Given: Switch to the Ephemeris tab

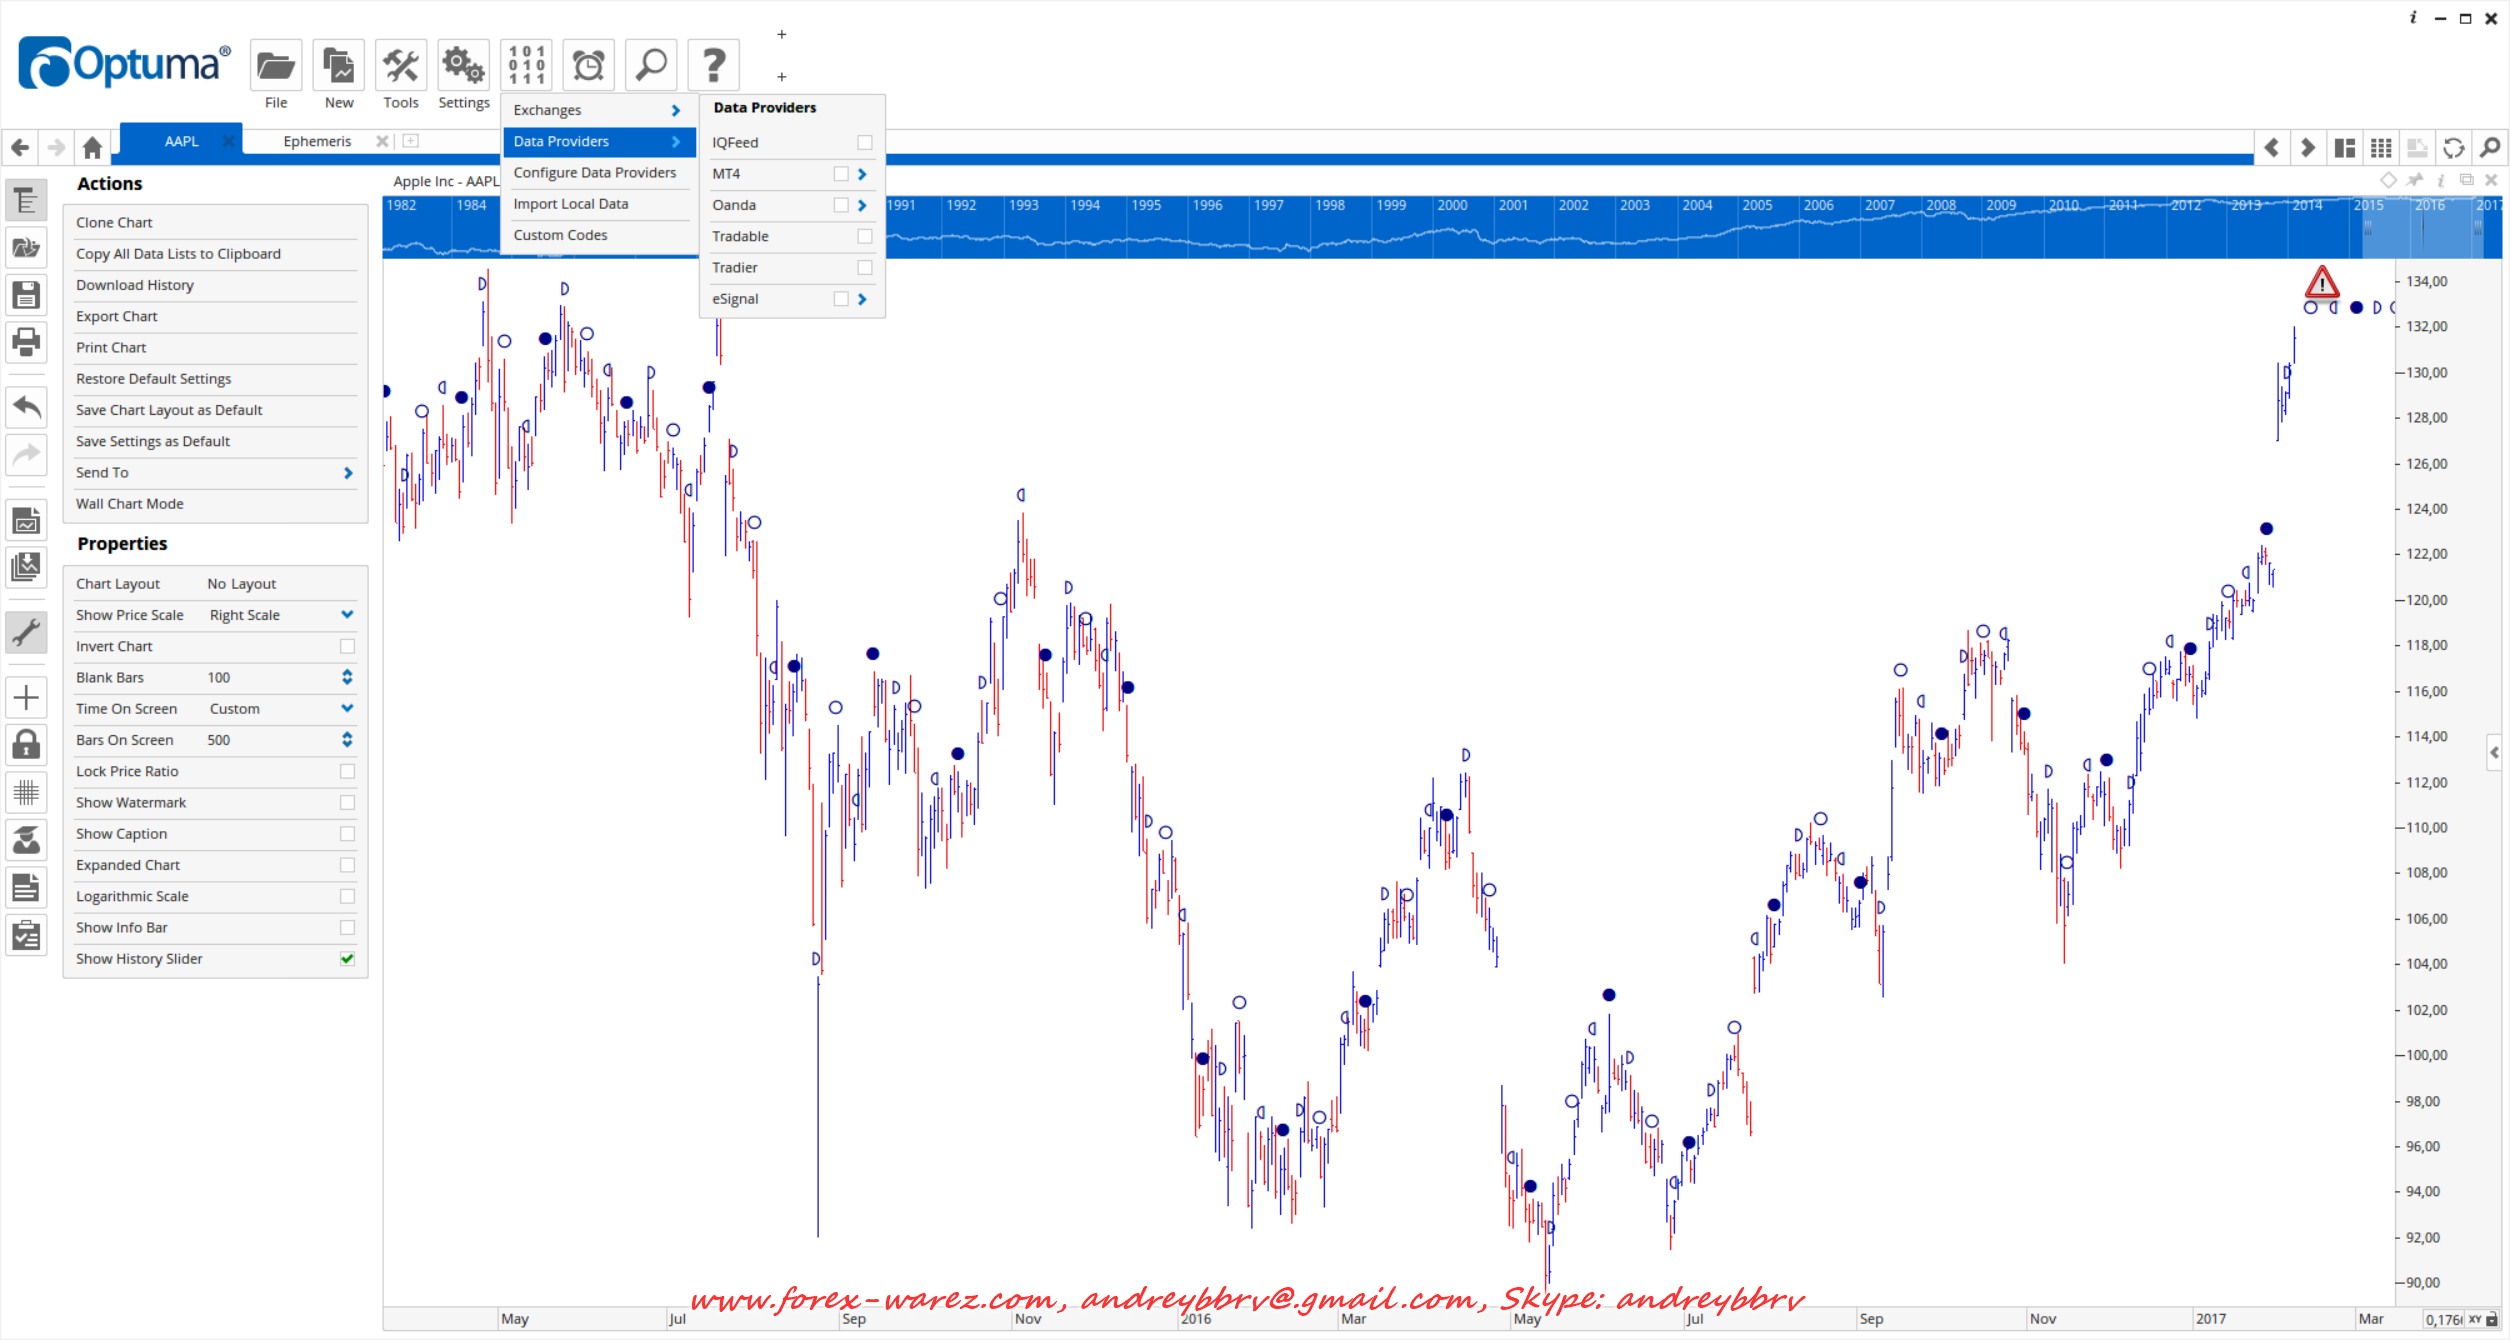Looking at the screenshot, I should (317, 141).
